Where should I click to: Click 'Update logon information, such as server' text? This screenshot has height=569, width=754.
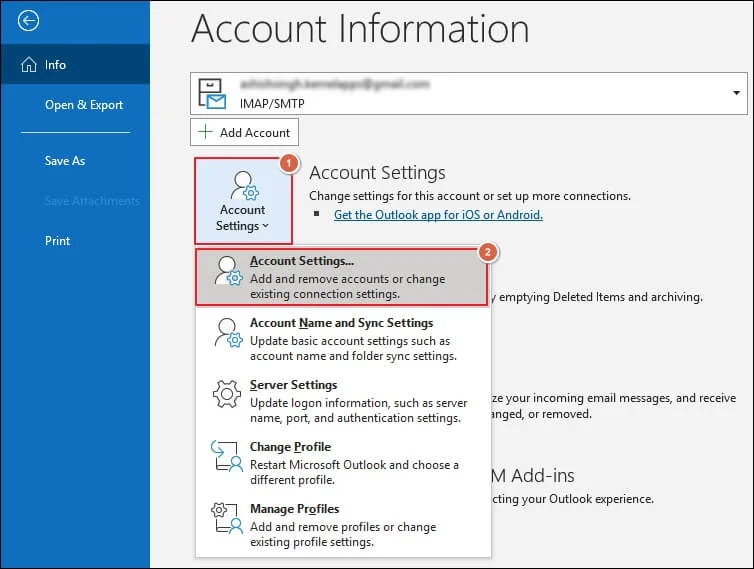coord(359,403)
